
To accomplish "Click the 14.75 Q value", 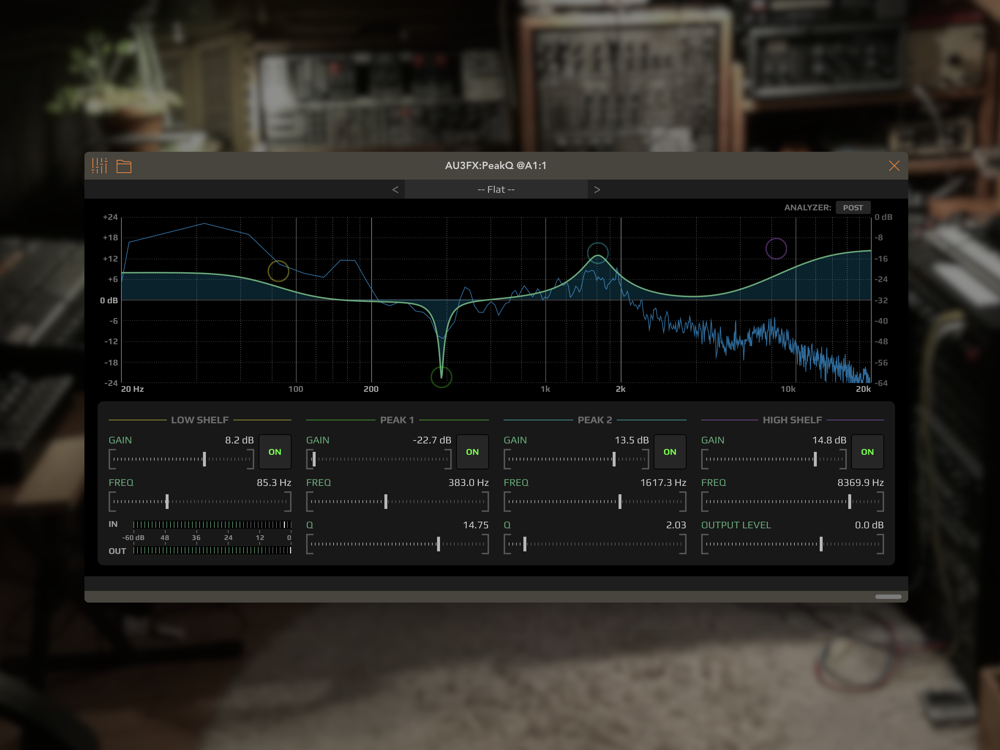I will pos(476,525).
